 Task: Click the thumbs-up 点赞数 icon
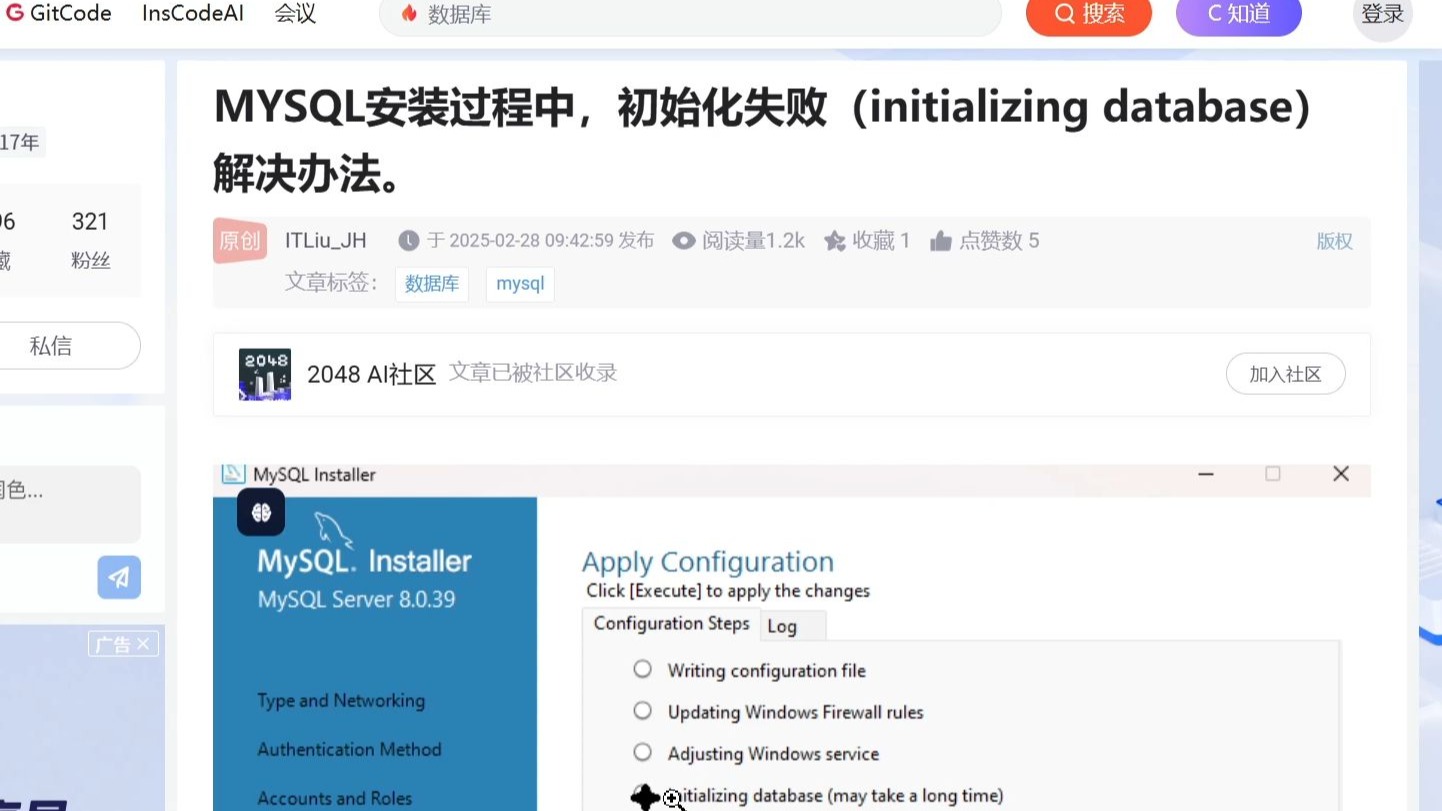941,241
